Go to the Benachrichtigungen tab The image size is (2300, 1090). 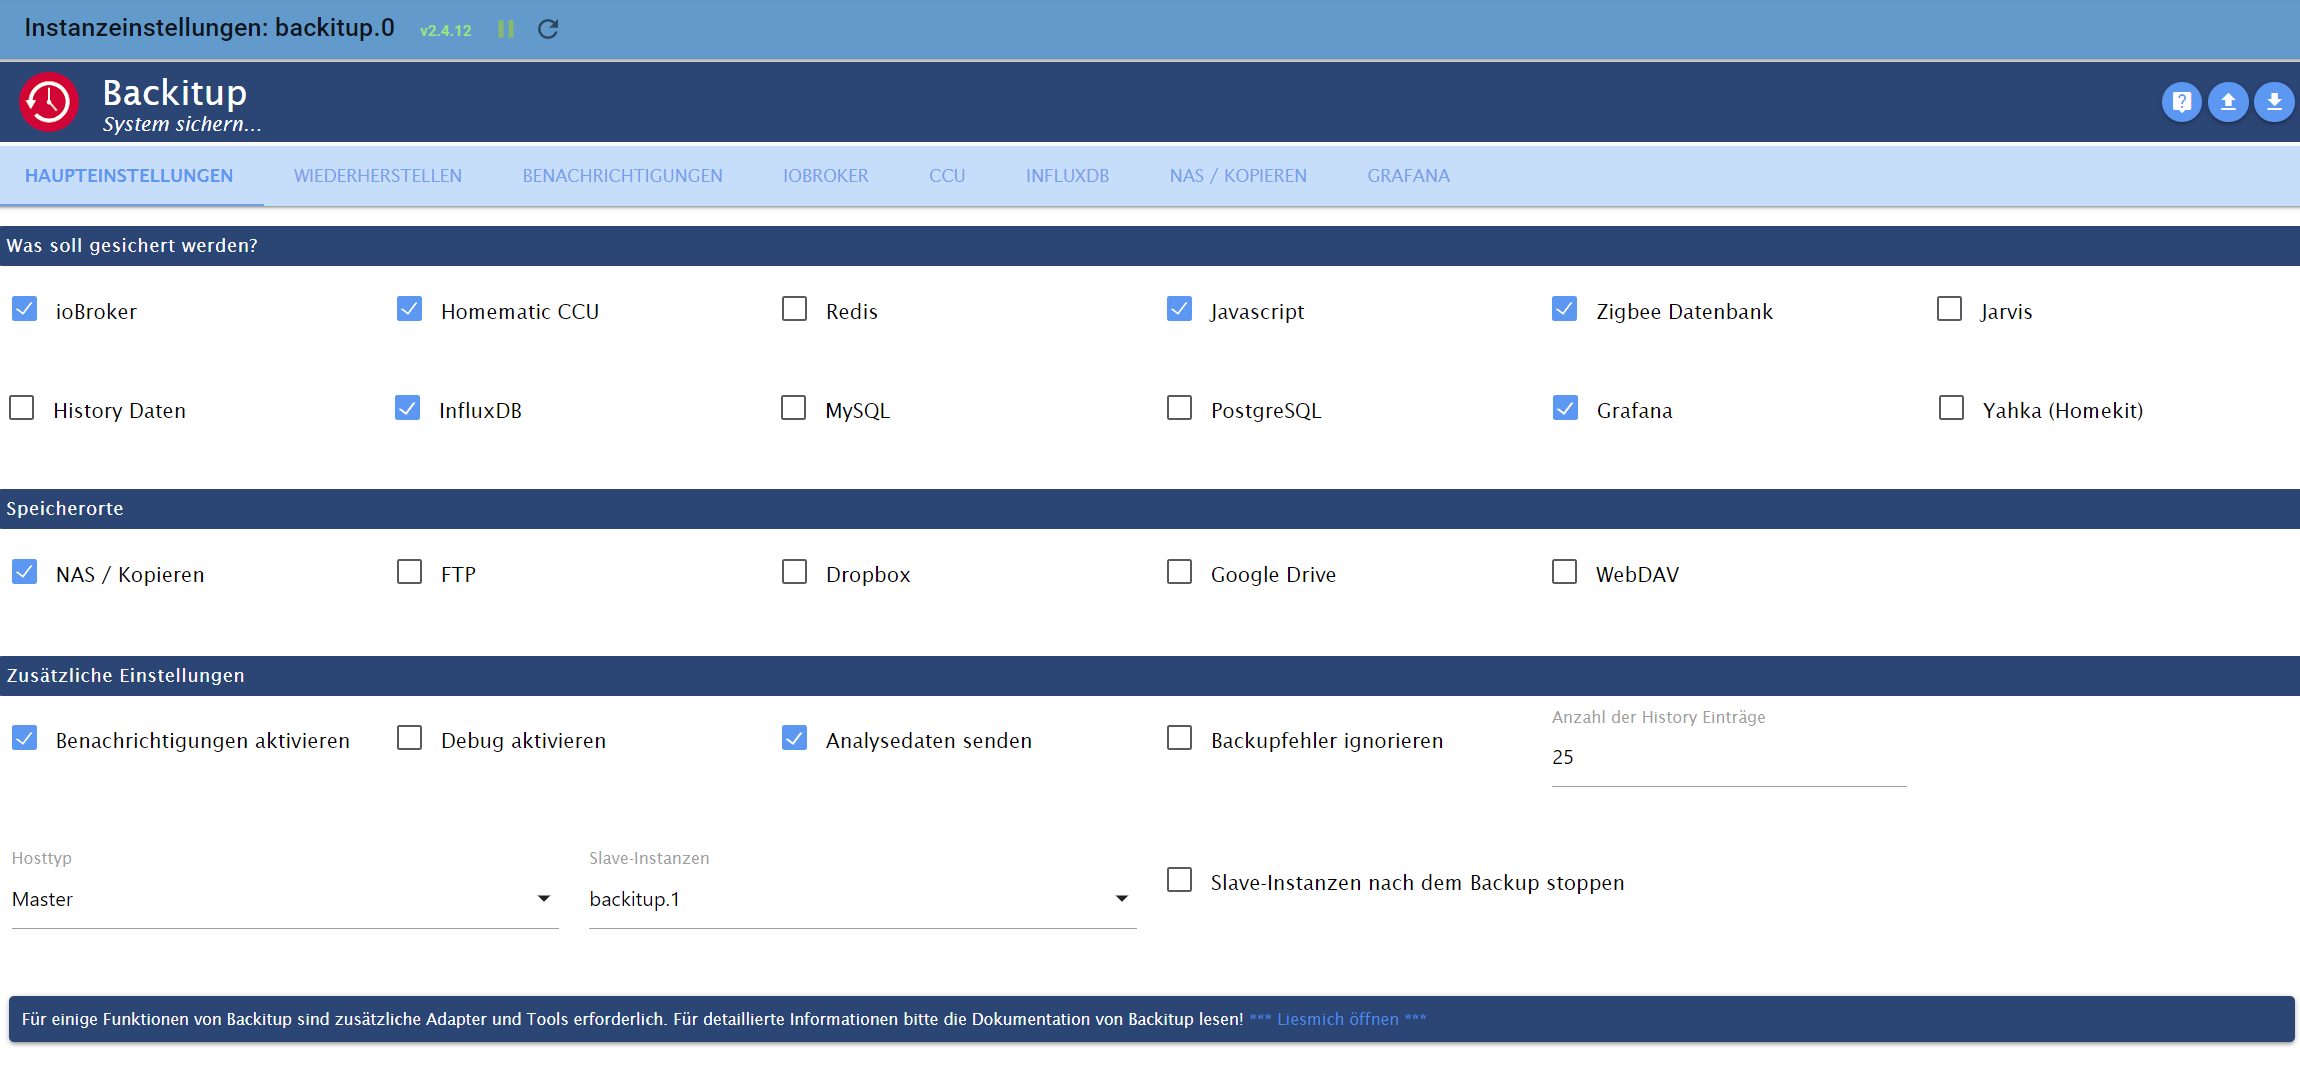(x=622, y=176)
